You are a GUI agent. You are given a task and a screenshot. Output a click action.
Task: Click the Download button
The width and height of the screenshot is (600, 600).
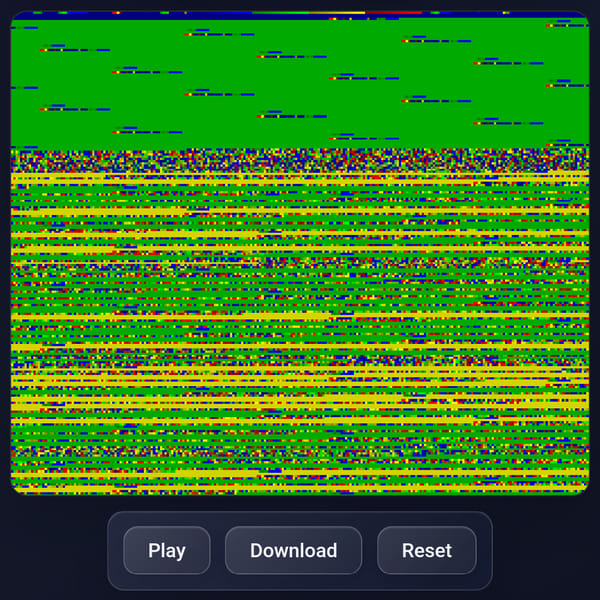tap(293, 550)
